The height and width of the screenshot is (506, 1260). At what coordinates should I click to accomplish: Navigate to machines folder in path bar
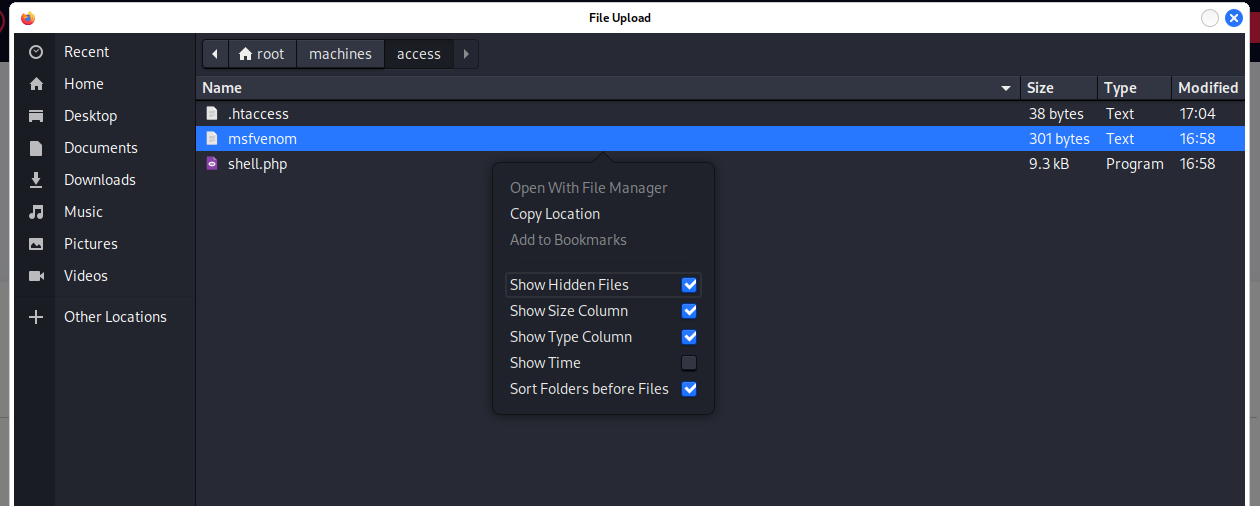[340, 54]
